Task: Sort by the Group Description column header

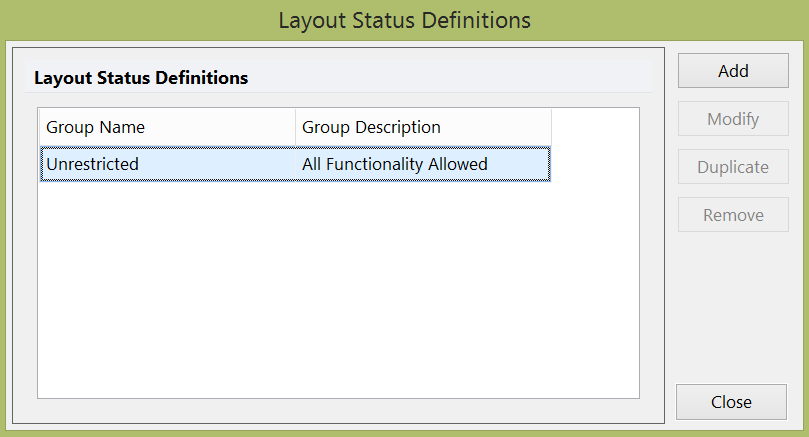Action: click(x=423, y=127)
